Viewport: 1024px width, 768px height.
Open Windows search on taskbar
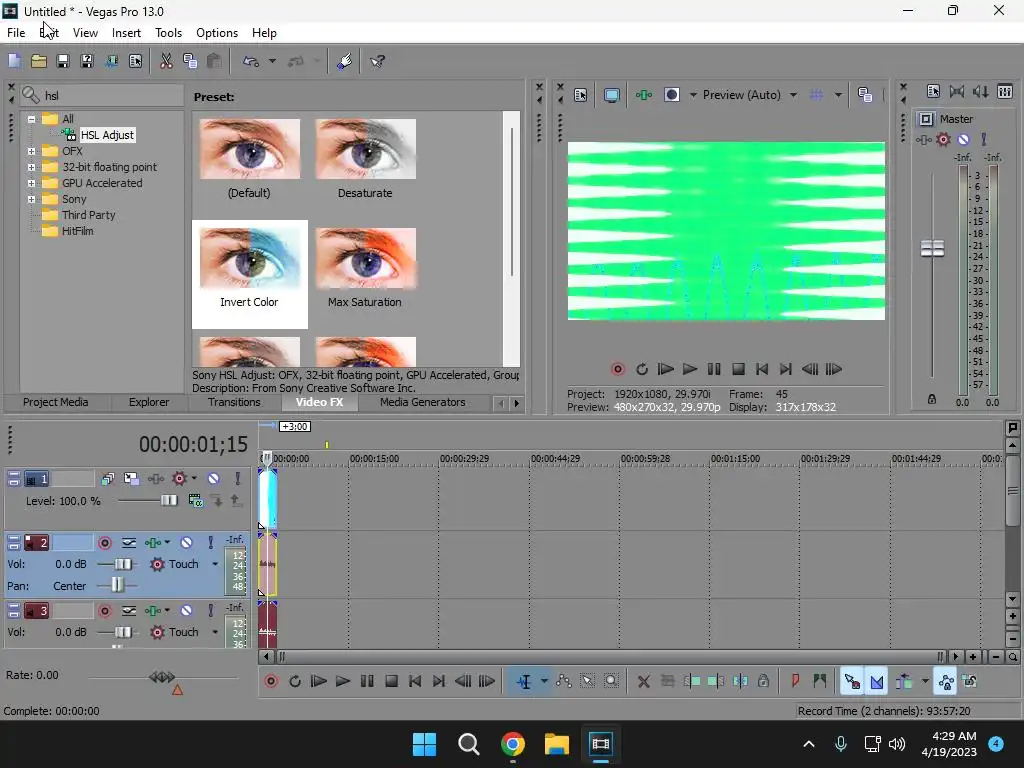[x=468, y=744]
